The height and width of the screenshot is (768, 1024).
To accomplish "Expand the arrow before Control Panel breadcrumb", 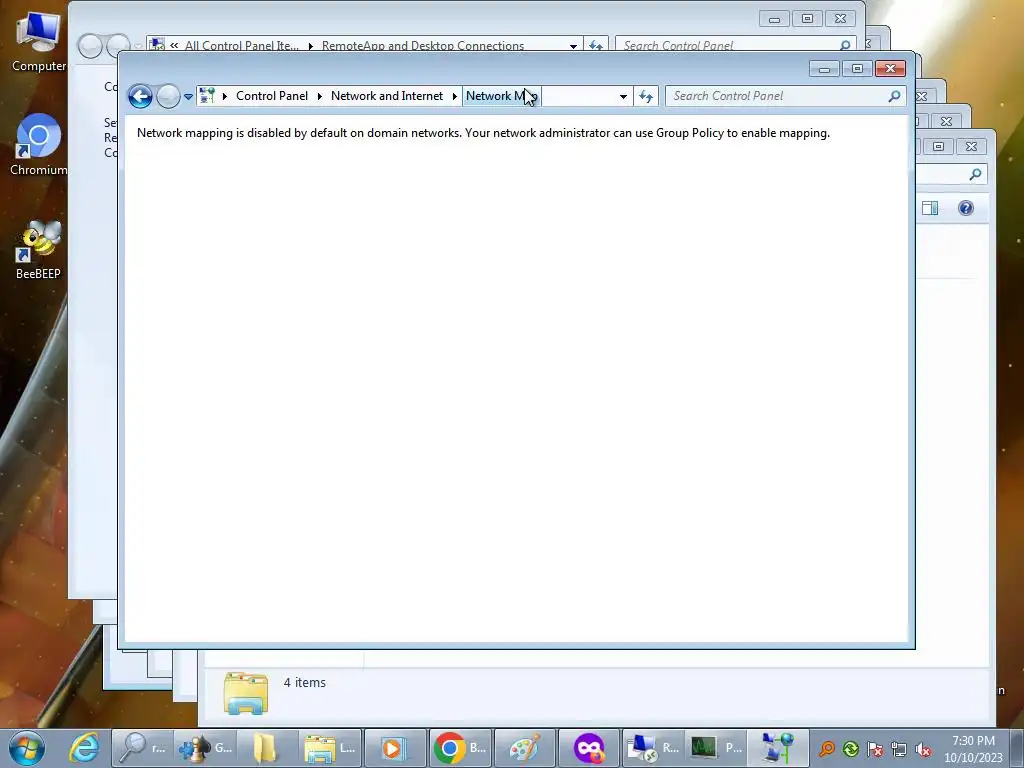I will pos(225,96).
